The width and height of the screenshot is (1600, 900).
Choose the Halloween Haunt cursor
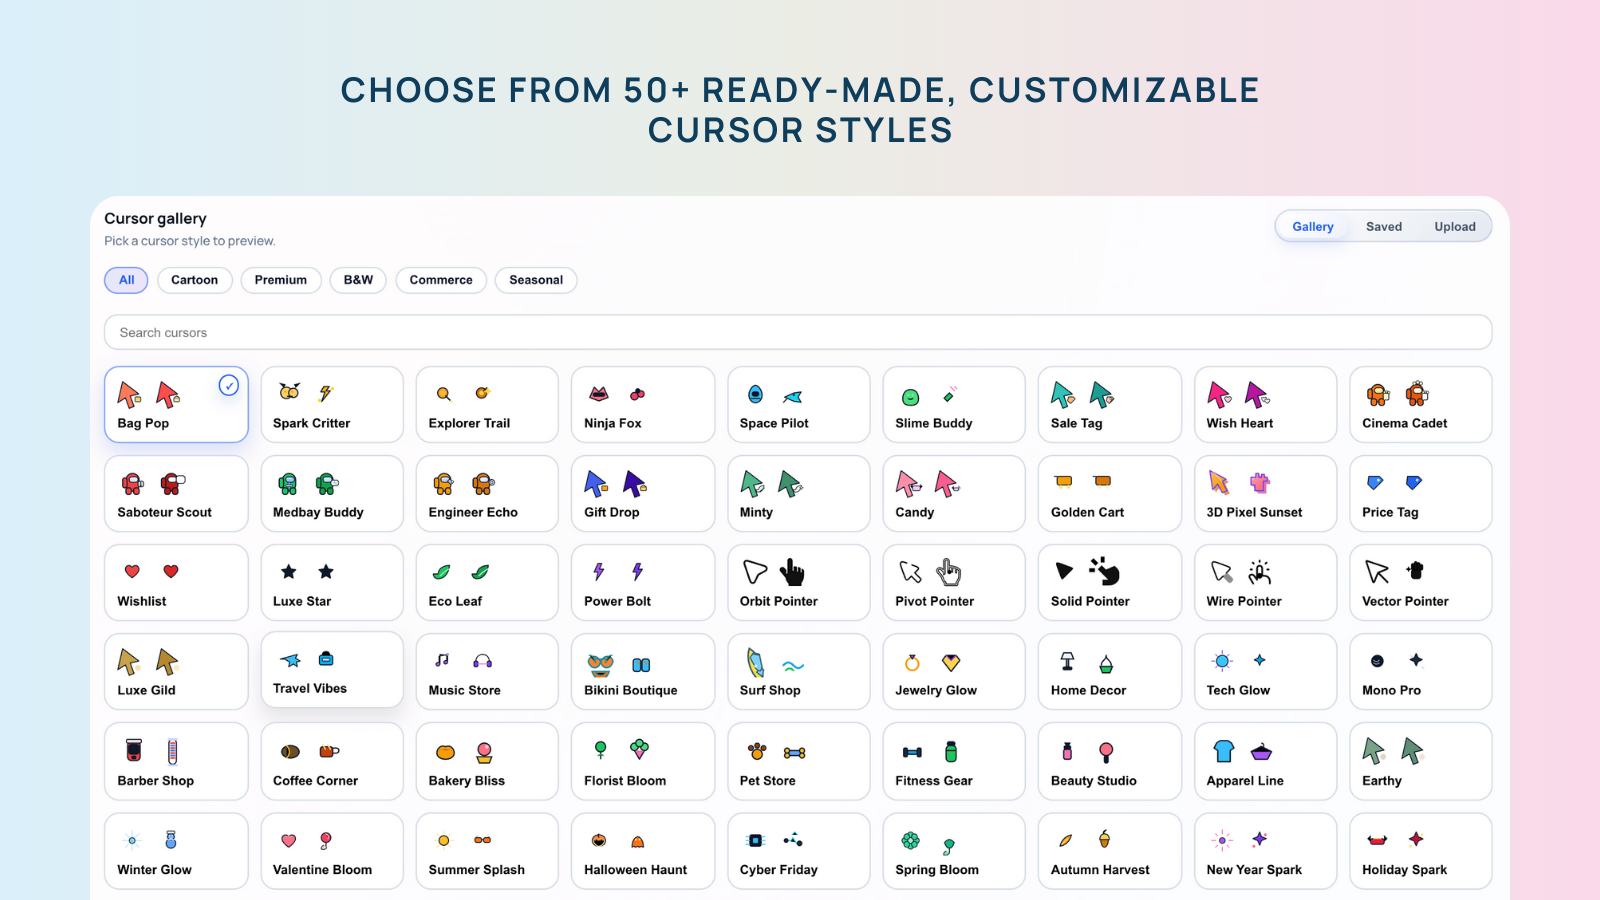tap(642, 851)
